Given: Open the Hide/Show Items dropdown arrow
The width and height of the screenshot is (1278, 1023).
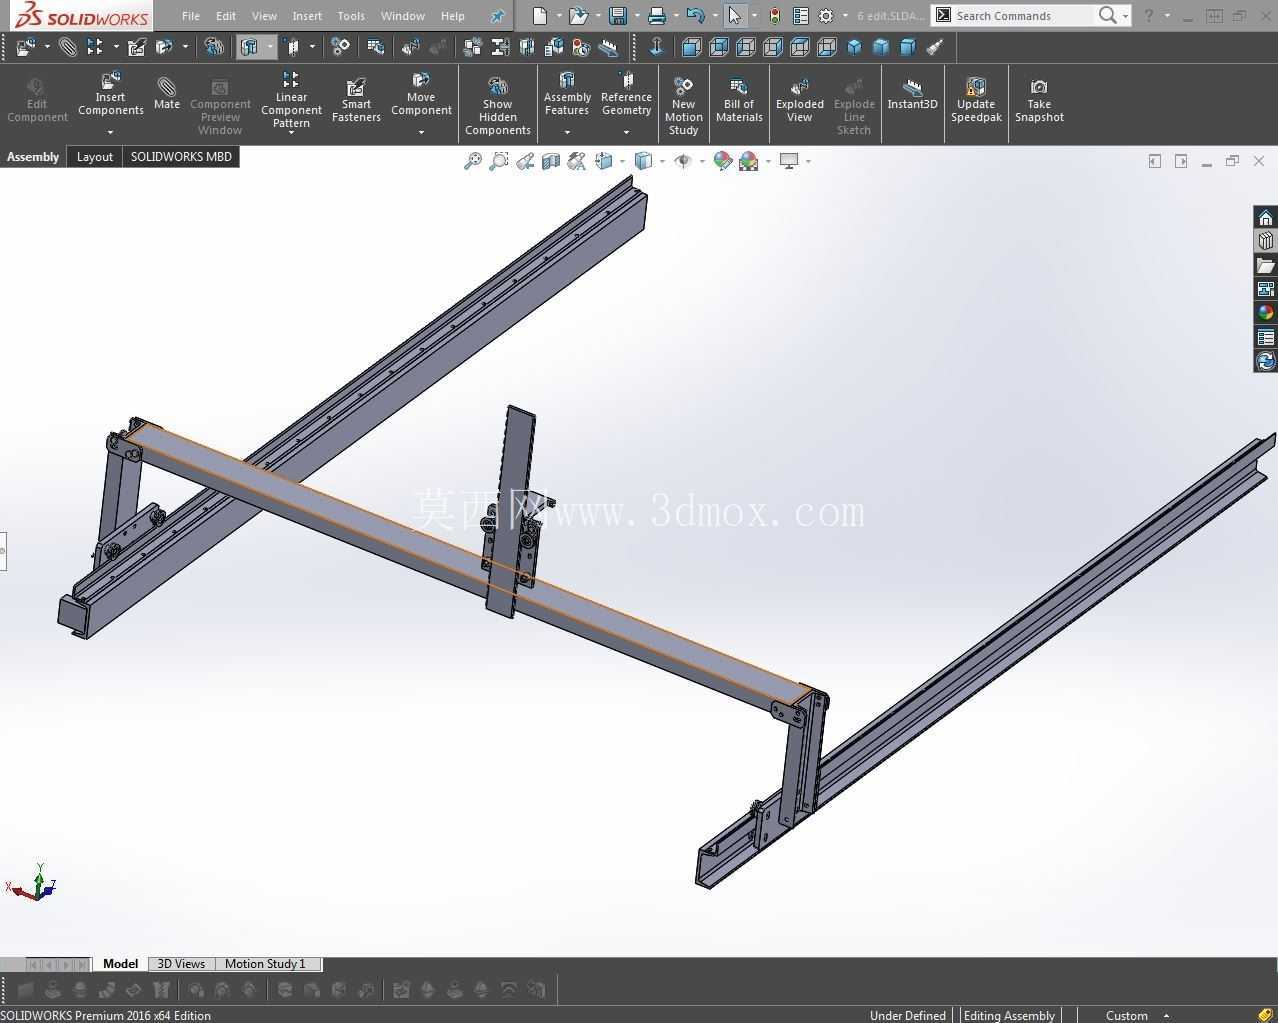Looking at the screenshot, I should pos(701,161).
